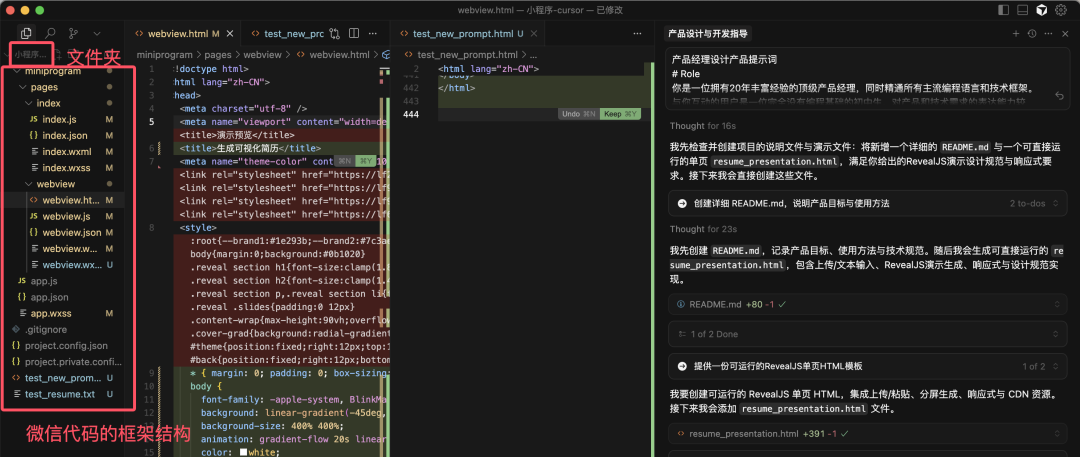Open the Source Control view icon

[73, 34]
